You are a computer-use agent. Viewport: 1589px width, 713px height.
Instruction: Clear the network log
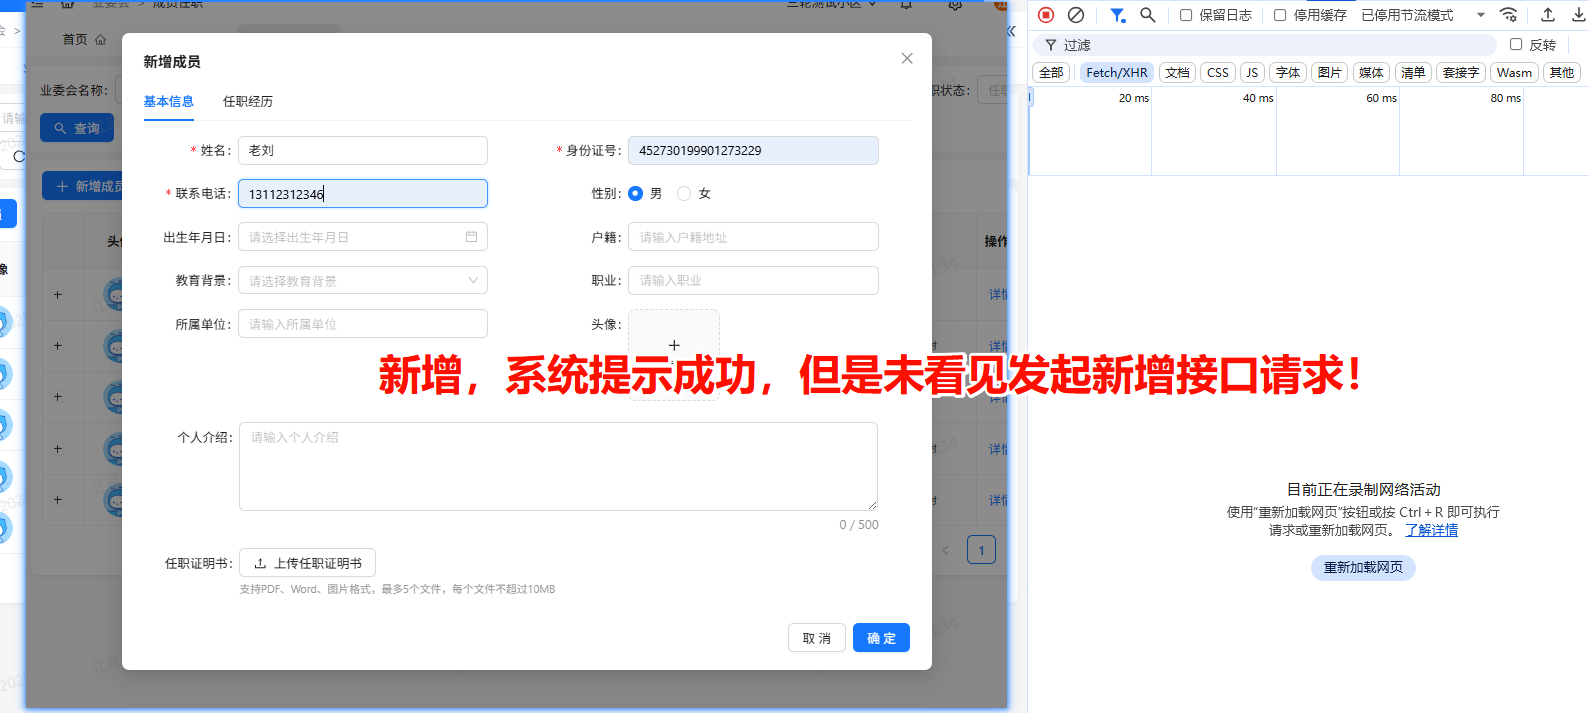pos(1076,15)
